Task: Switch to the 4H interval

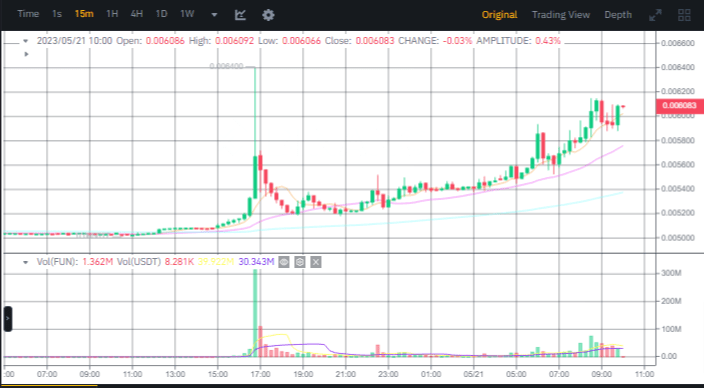Action: click(136, 14)
